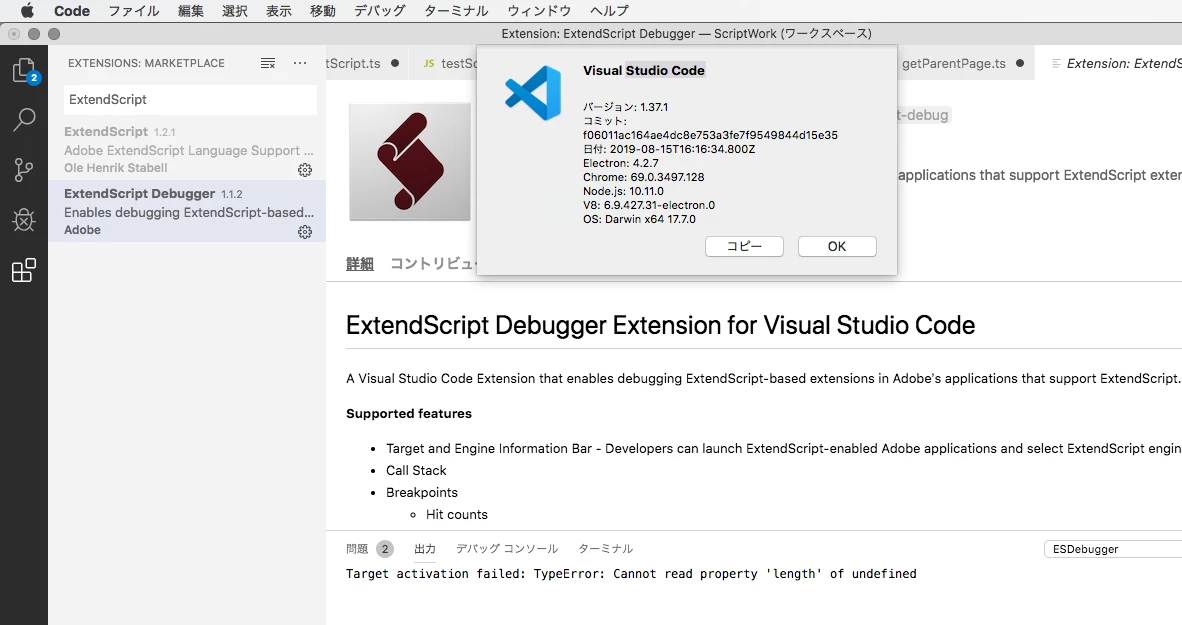Open the ヘルプ menu
1182x625 pixels.
[x=609, y=11]
